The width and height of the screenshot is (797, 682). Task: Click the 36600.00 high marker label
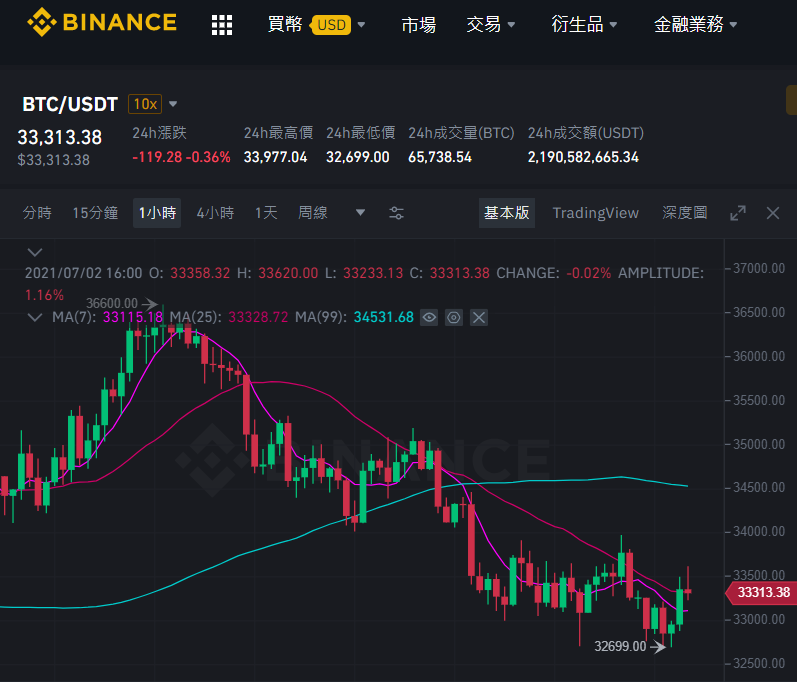112,303
